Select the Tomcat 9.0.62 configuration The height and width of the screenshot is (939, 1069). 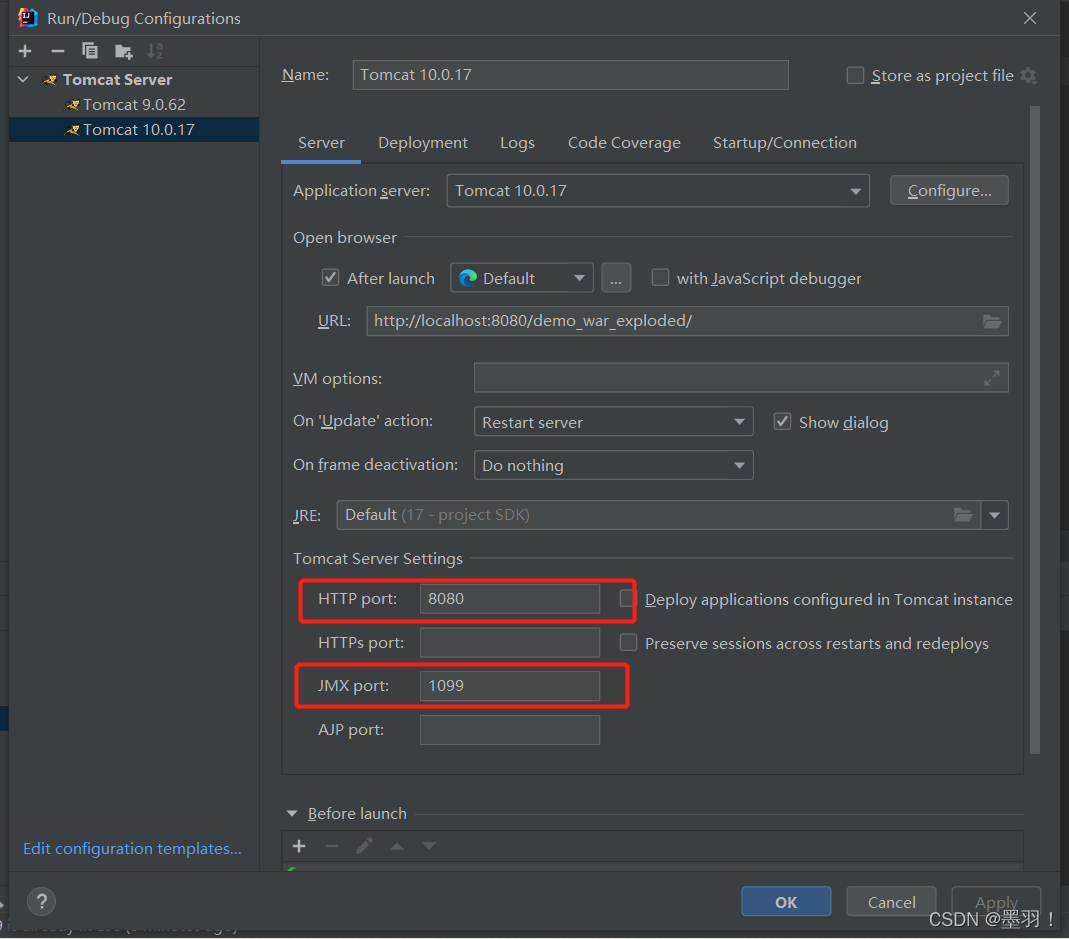coord(134,104)
